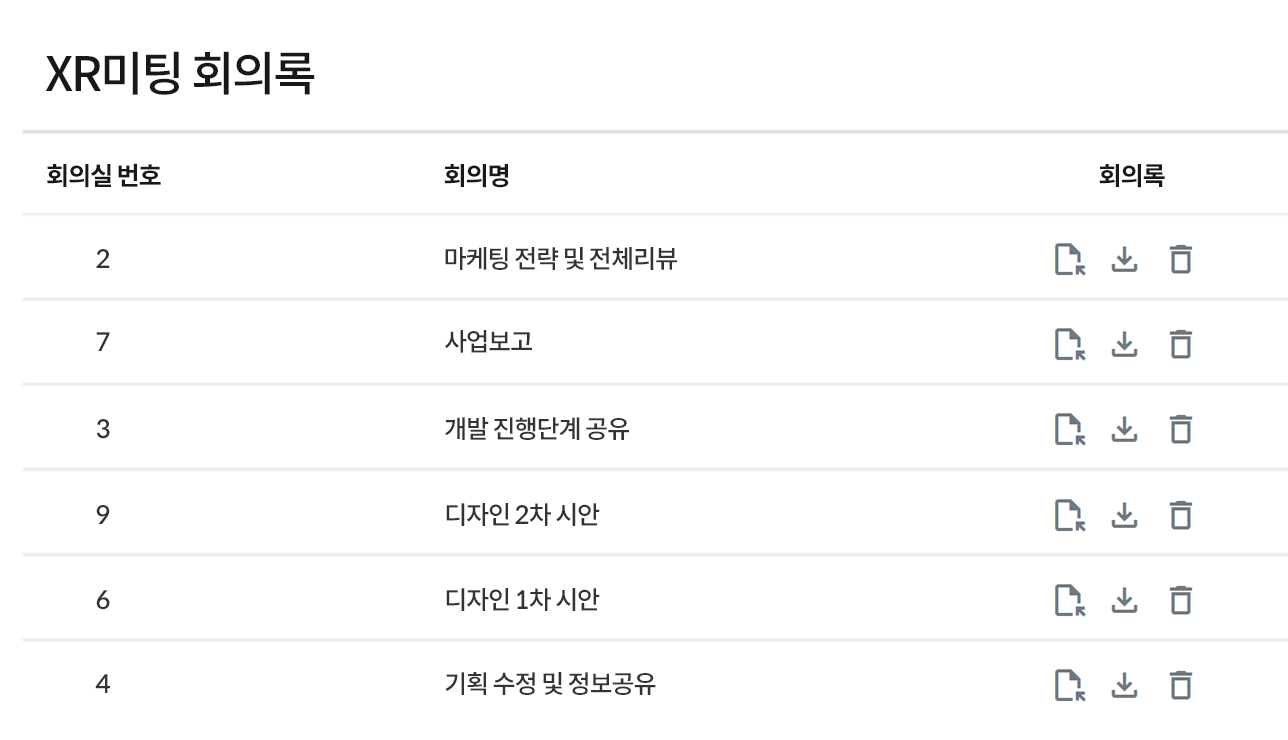
Task: Select the 사업보고 meeting name
Action: click(488, 342)
